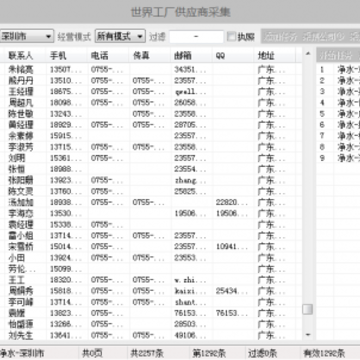
Task: Select task row 9 in the task list
Action: (338, 158)
